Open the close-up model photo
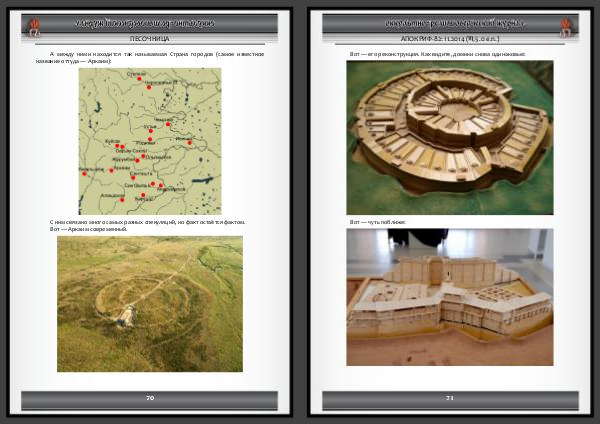Image resolution: width=600 pixels, height=424 pixels. click(x=449, y=297)
